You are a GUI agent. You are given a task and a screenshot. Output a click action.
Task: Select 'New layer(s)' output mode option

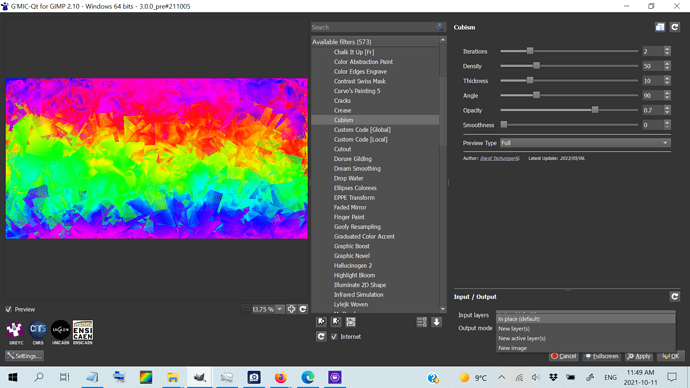pos(585,329)
